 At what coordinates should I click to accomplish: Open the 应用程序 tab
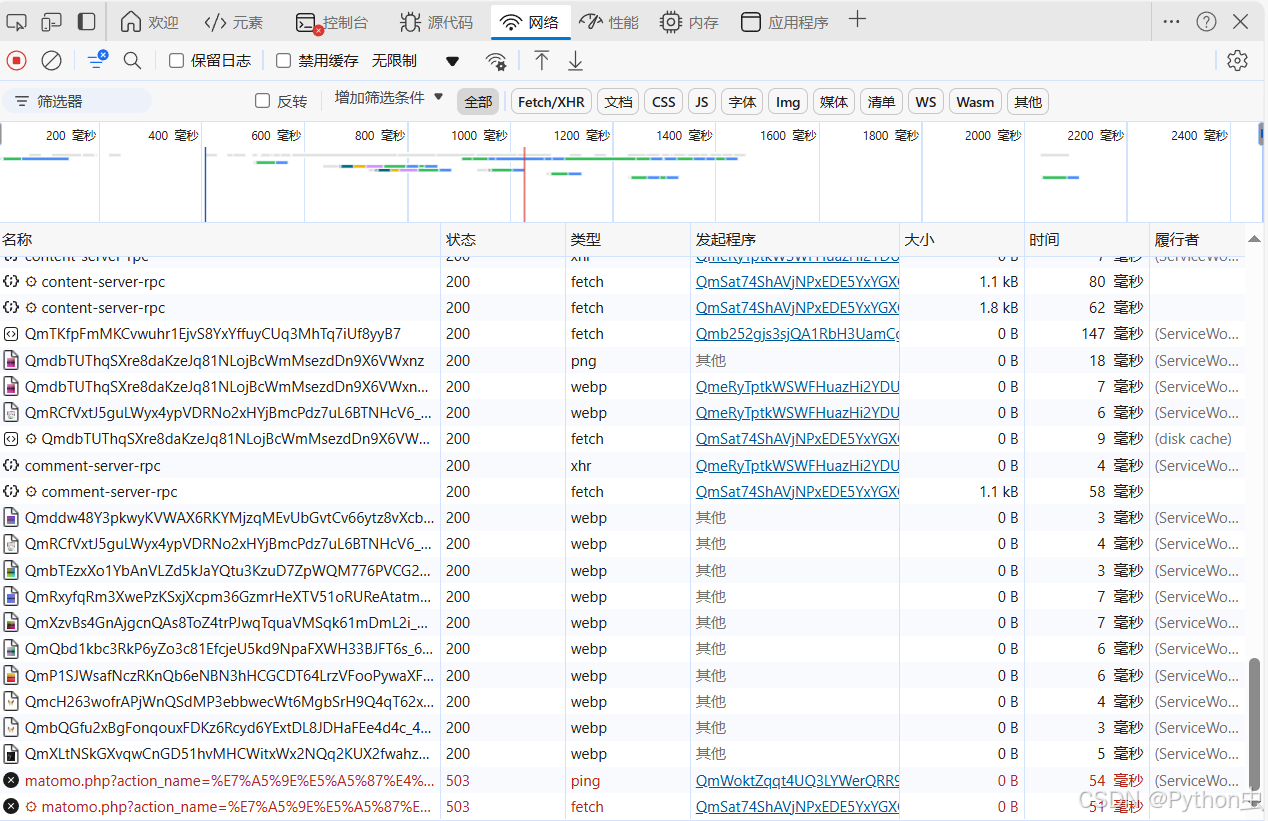(785, 22)
